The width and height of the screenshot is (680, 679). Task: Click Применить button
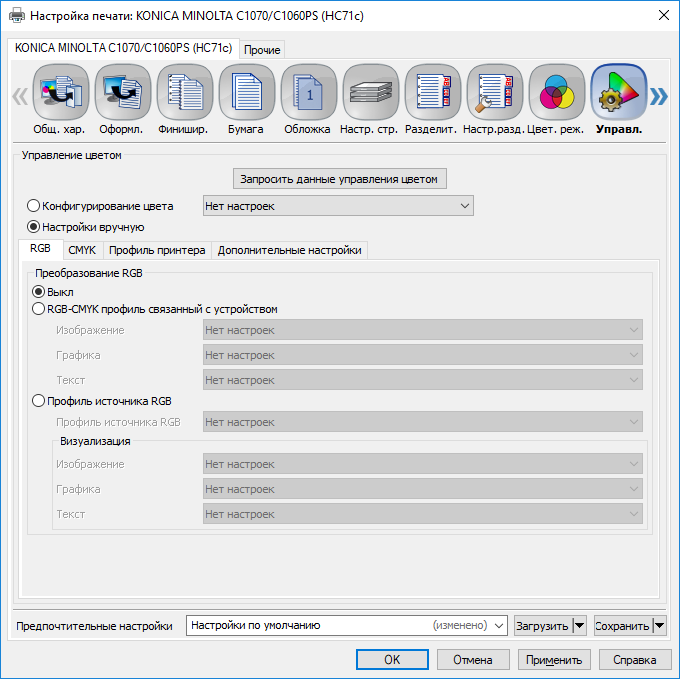point(554,659)
